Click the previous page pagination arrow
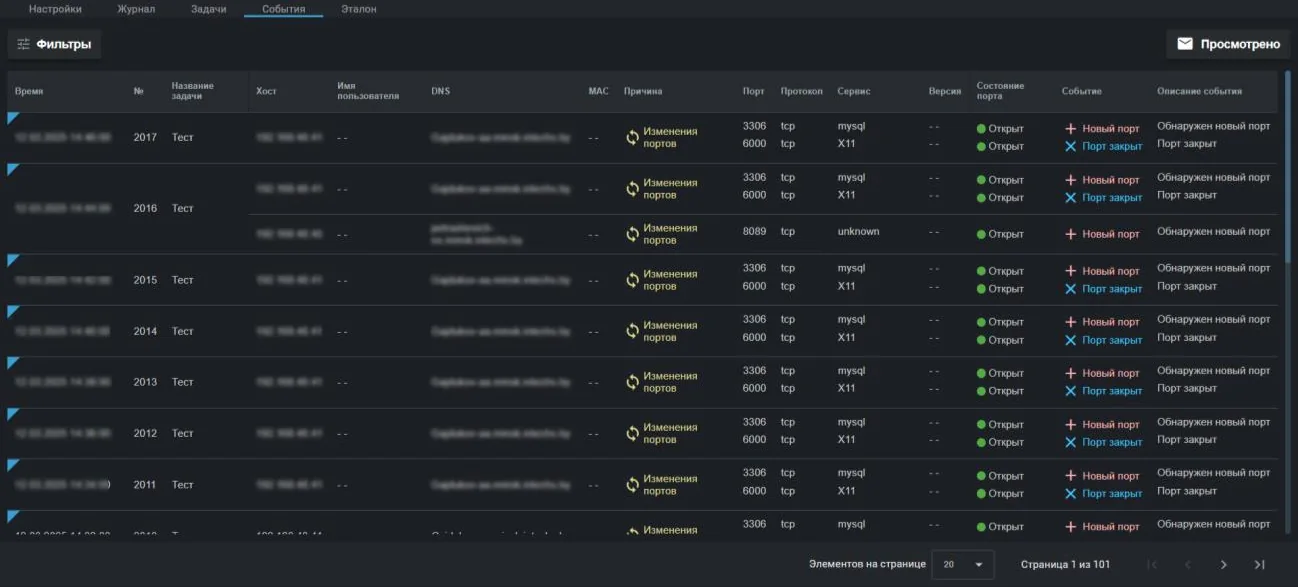Image resolution: width=1298 pixels, height=587 pixels. pos(1188,565)
